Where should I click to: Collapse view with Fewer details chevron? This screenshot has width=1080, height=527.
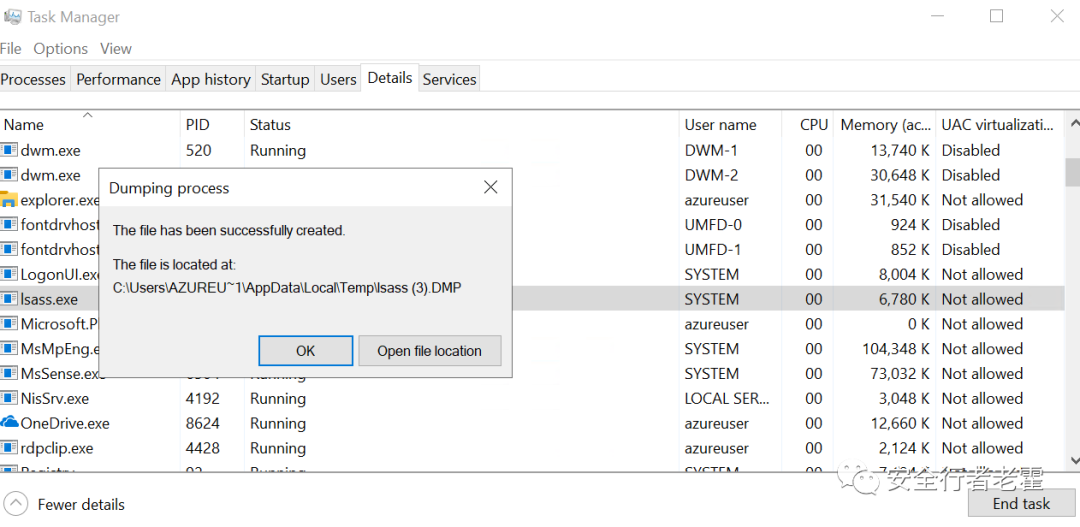pos(16,504)
